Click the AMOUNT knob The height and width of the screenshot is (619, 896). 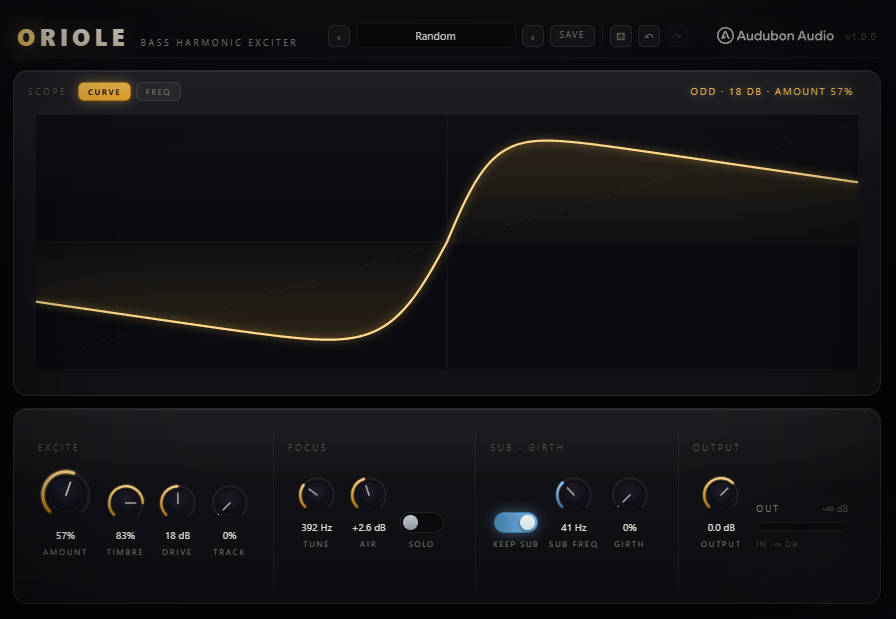[x=66, y=494]
